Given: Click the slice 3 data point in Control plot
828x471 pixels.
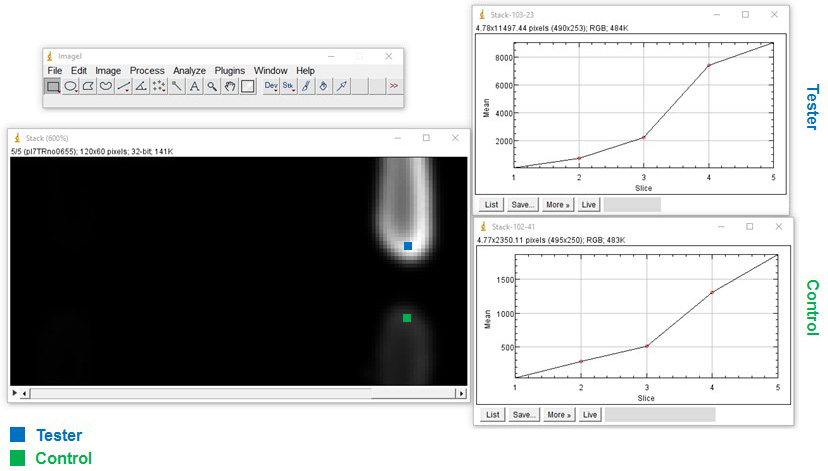Looking at the screenshot, I should coord(647,346).
